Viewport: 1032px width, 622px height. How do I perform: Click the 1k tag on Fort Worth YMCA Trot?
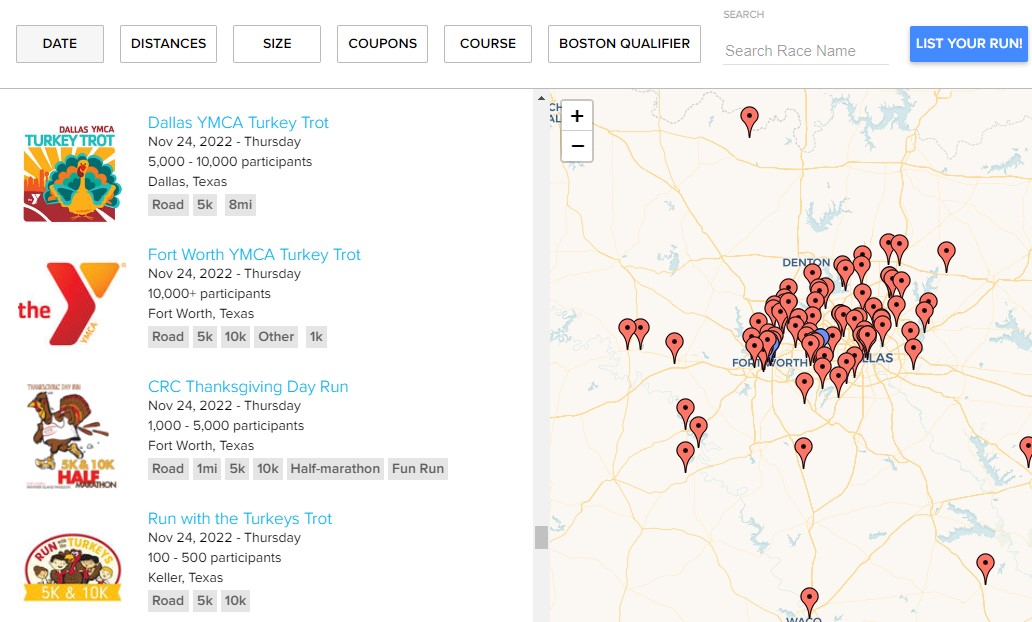[x=317, y=337]
